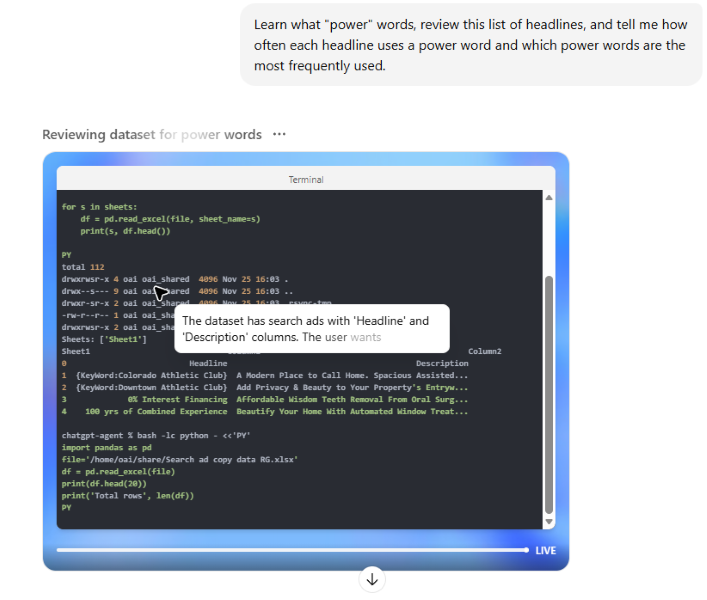Viewport: 707px width, 600px height.
Task: Click the Headline column header in output
Action: pos(208,364)
